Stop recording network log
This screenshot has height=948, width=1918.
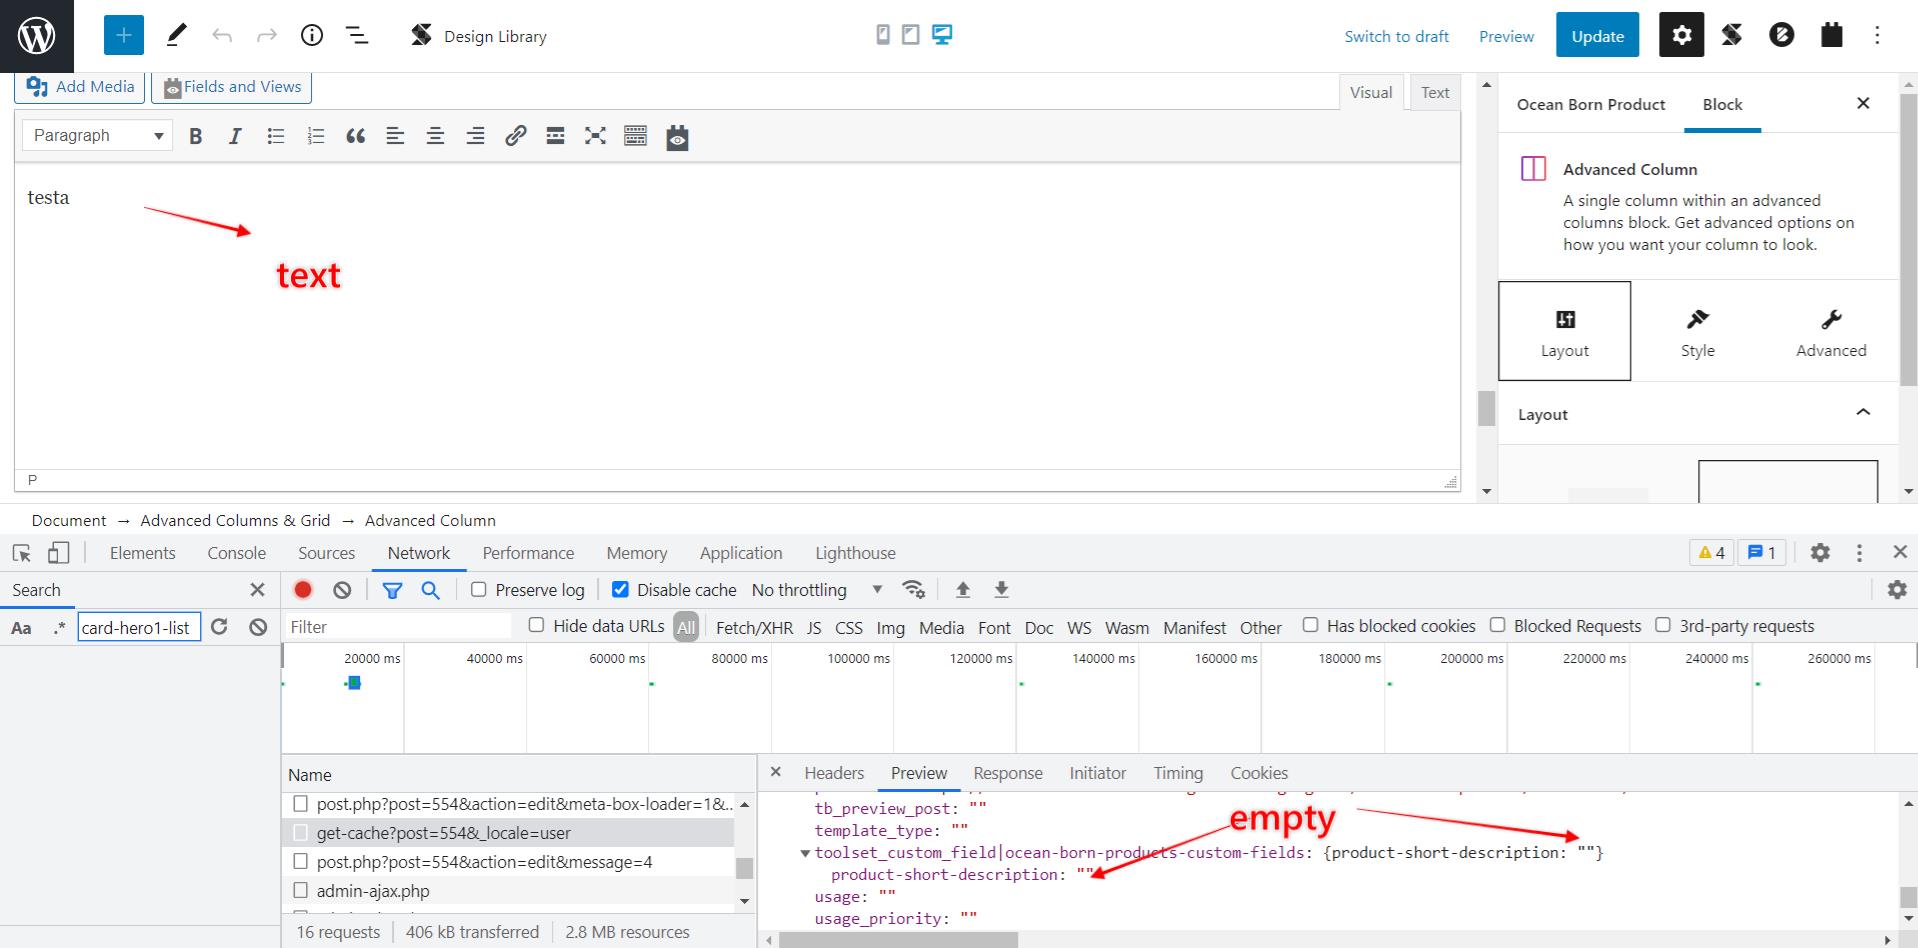click(303, 590)
